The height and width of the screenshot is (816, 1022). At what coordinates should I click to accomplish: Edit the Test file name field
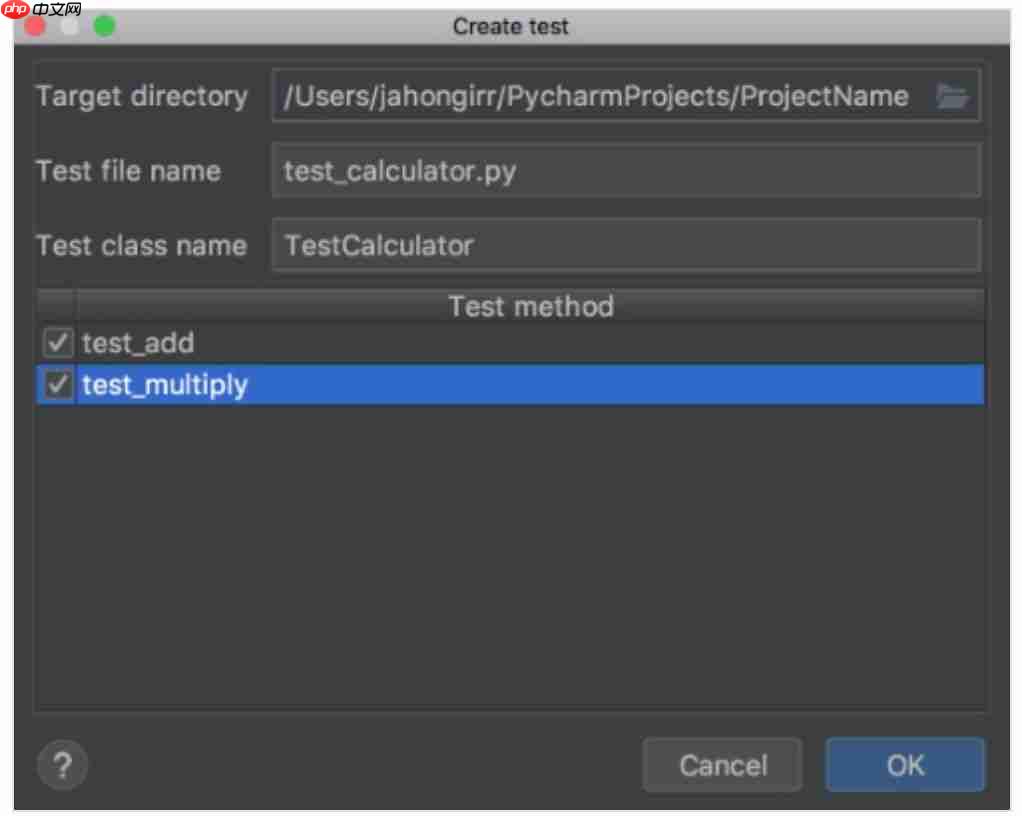[x=600, y=171]
